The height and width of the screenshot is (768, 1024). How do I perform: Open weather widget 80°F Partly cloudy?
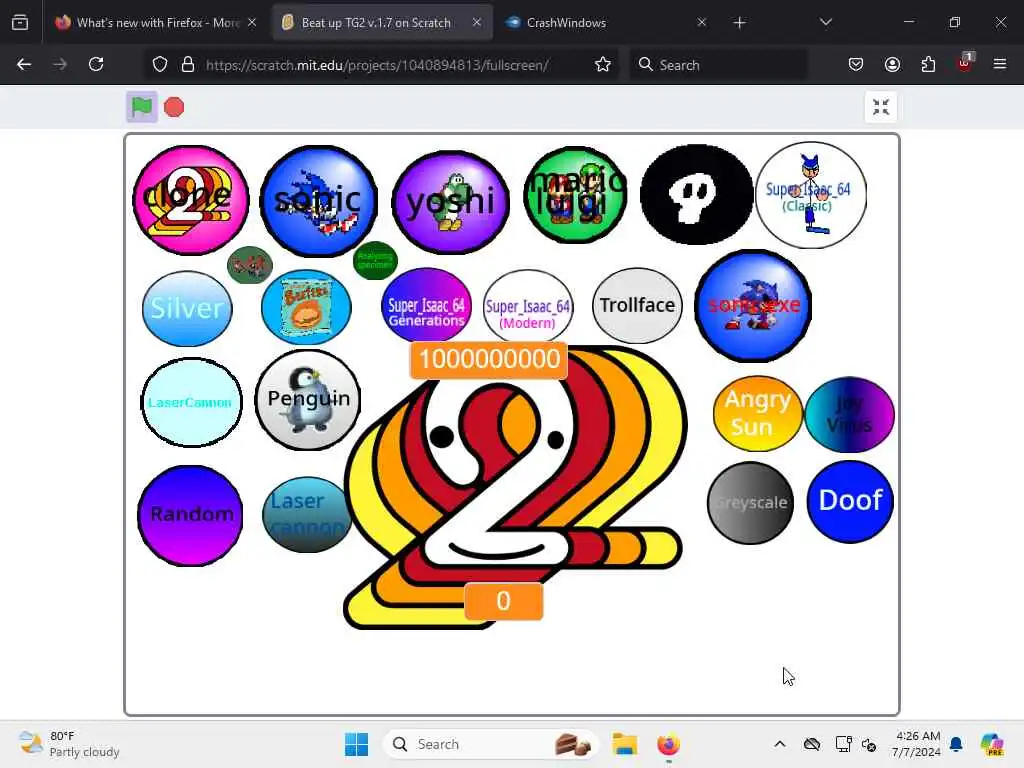(69, 744)
